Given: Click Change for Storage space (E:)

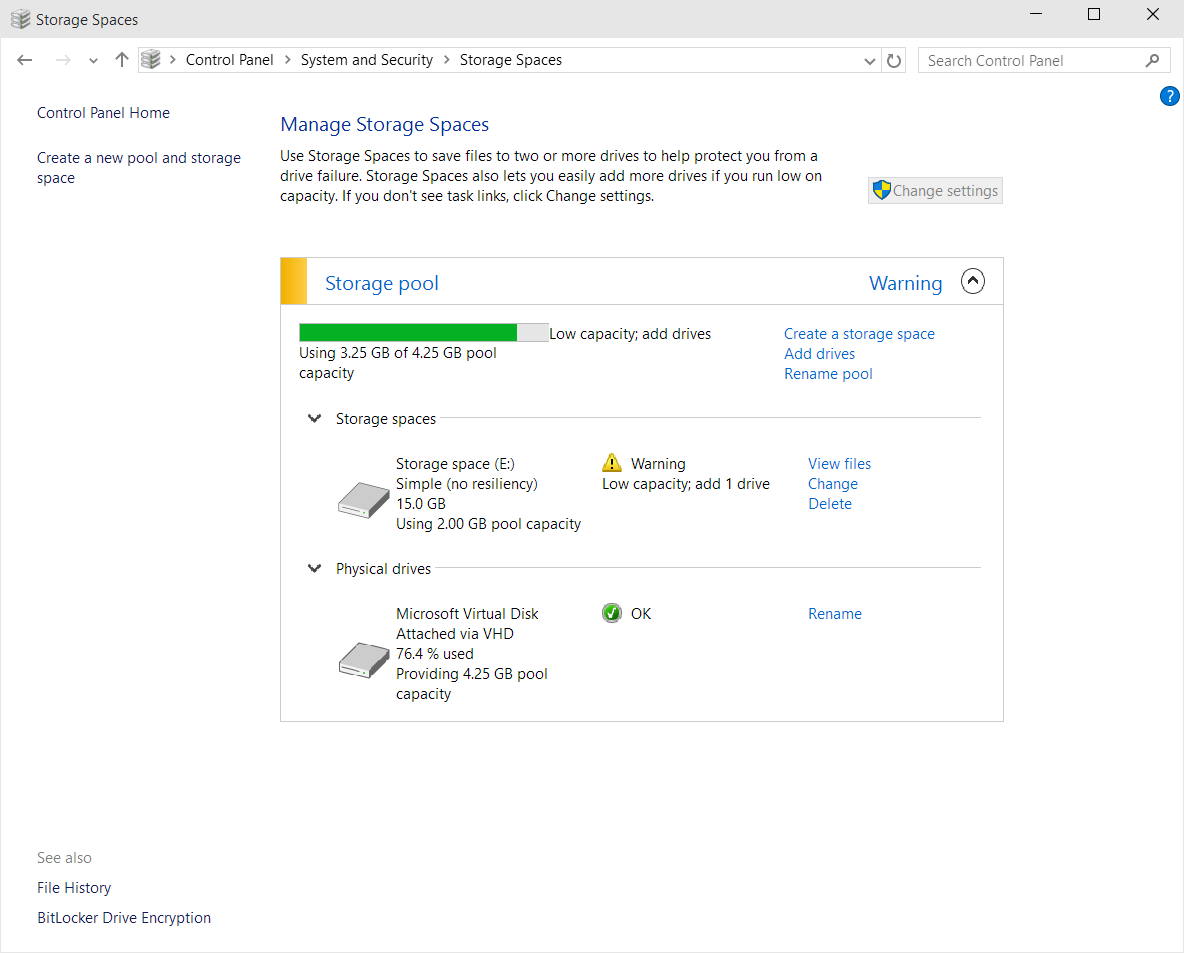Looking at the screenshot, I should (x=833, y=483).
